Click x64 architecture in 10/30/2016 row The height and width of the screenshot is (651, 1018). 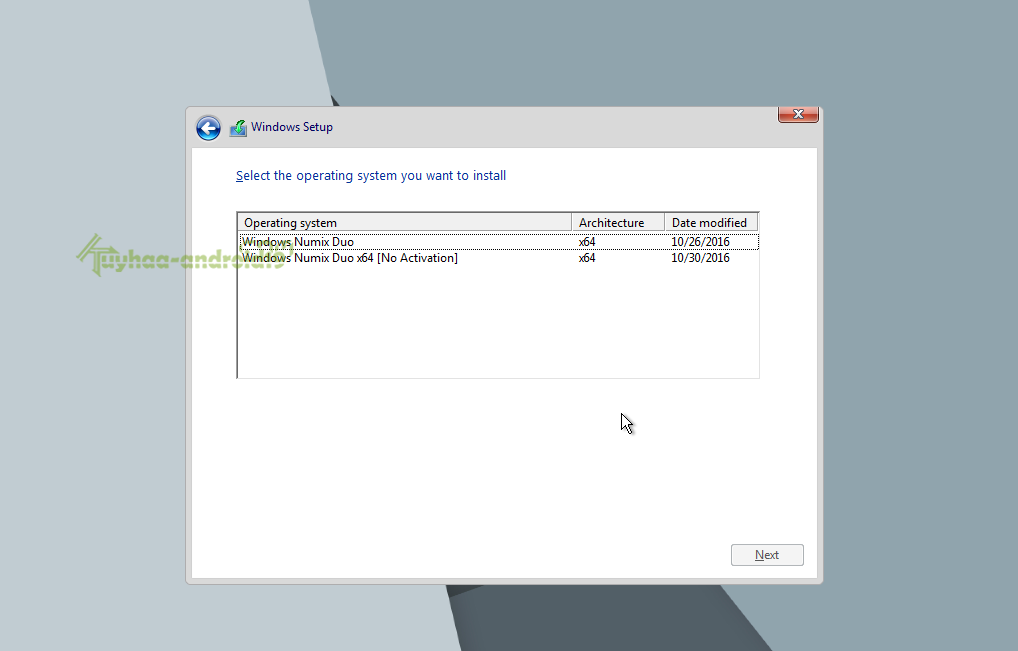click(587, 258)
